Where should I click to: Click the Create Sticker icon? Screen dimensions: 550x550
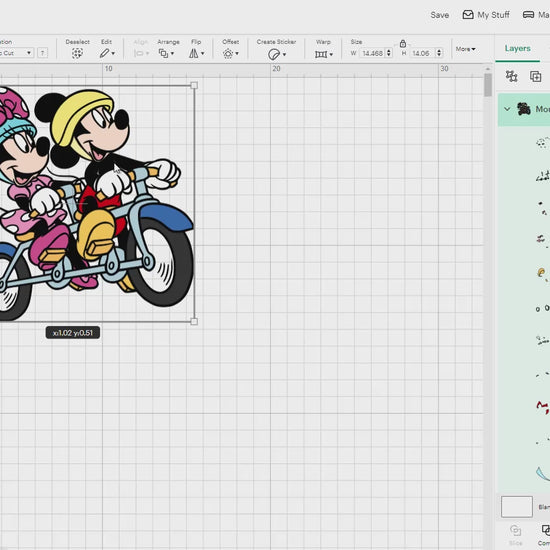(x=274, y=54)
